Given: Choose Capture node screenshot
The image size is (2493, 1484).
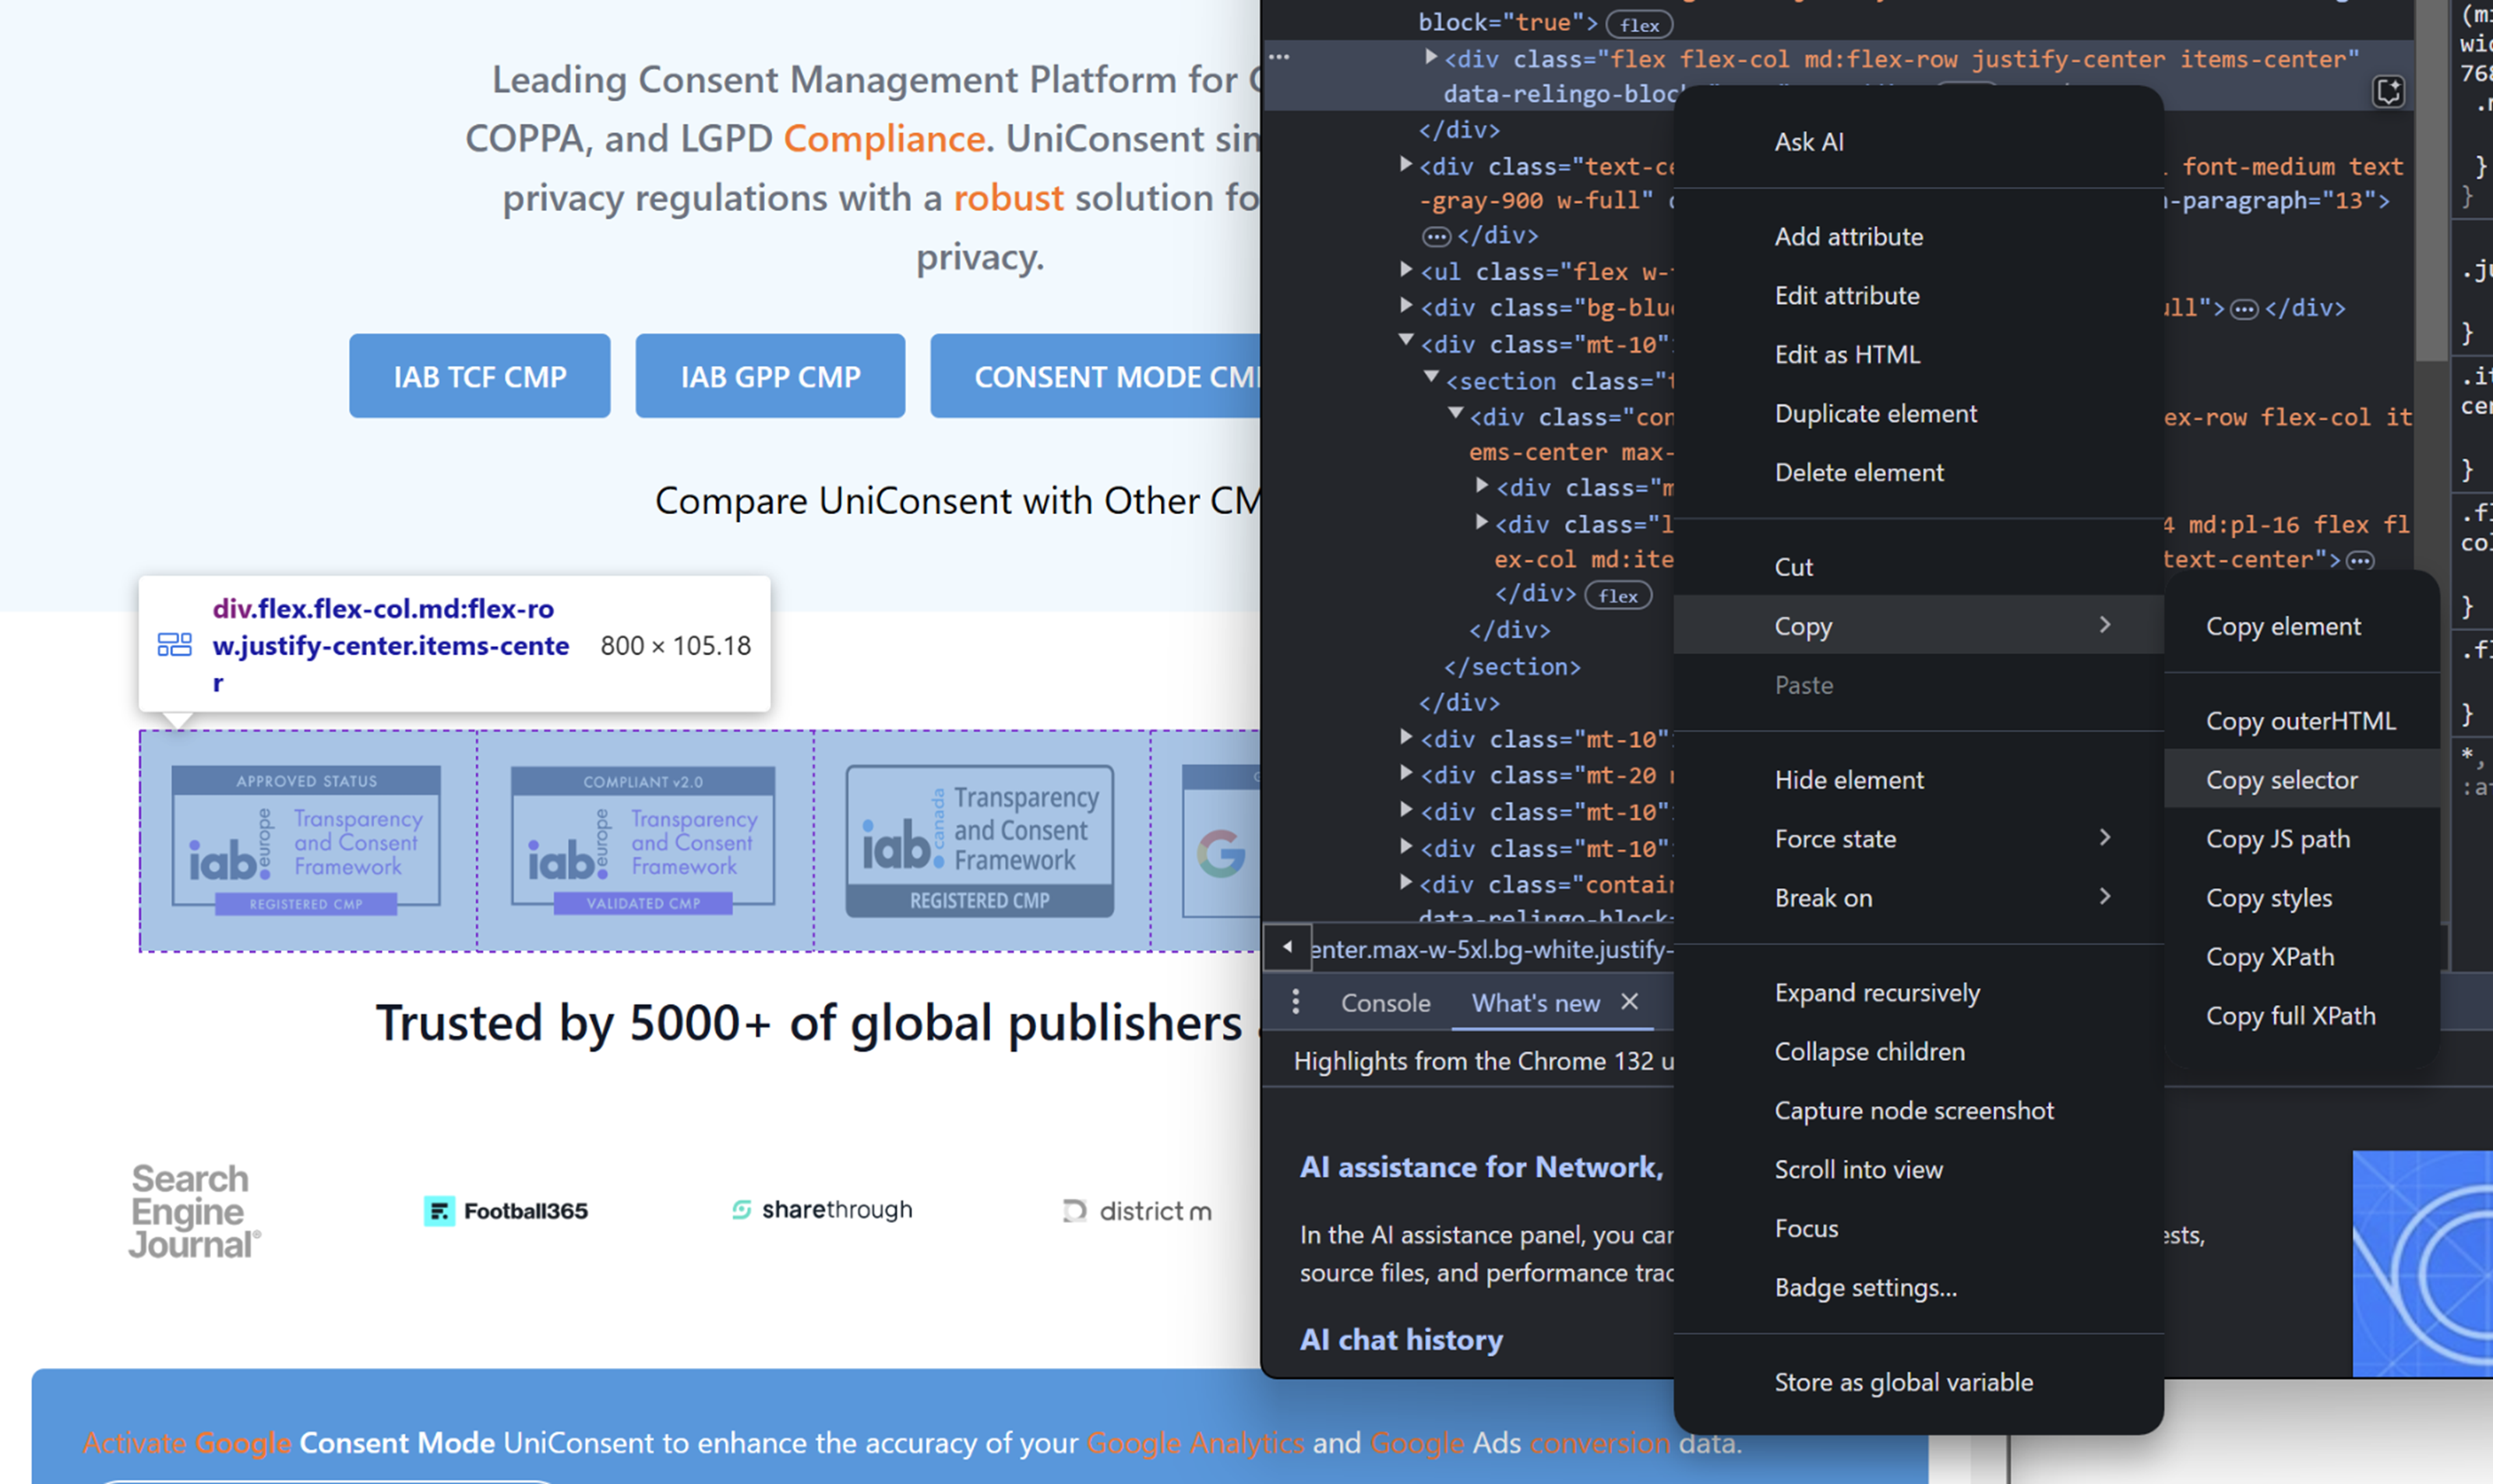Looking at the screenshot, I should 1918,1111.
